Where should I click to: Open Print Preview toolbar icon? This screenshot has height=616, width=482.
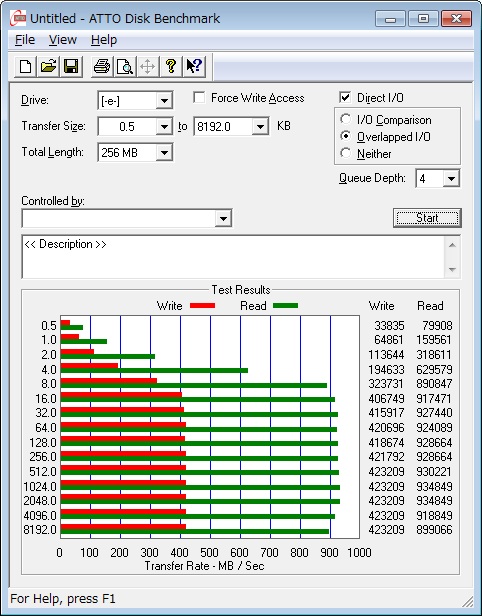point(125,66)
